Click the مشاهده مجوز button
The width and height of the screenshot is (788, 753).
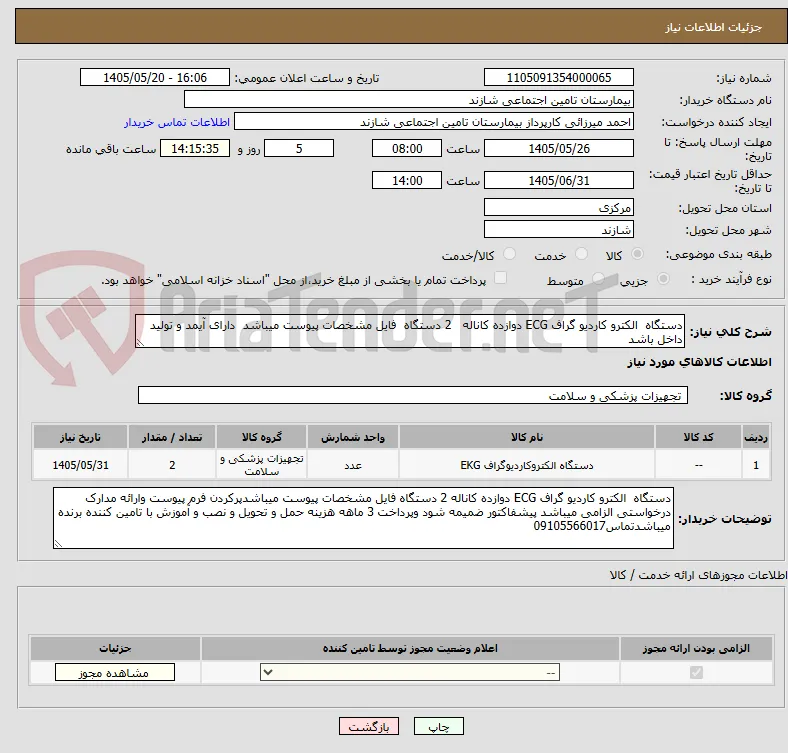tap(115, 672)
